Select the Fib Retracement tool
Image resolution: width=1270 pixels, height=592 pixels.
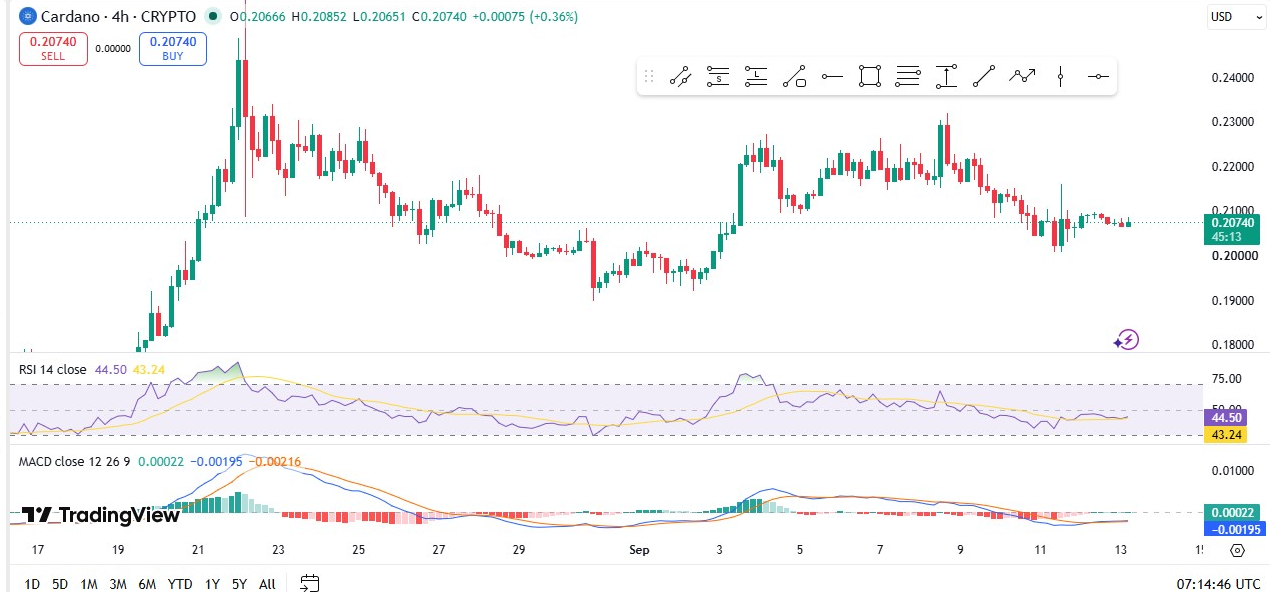pyautogui.click(x=908, y=76)
